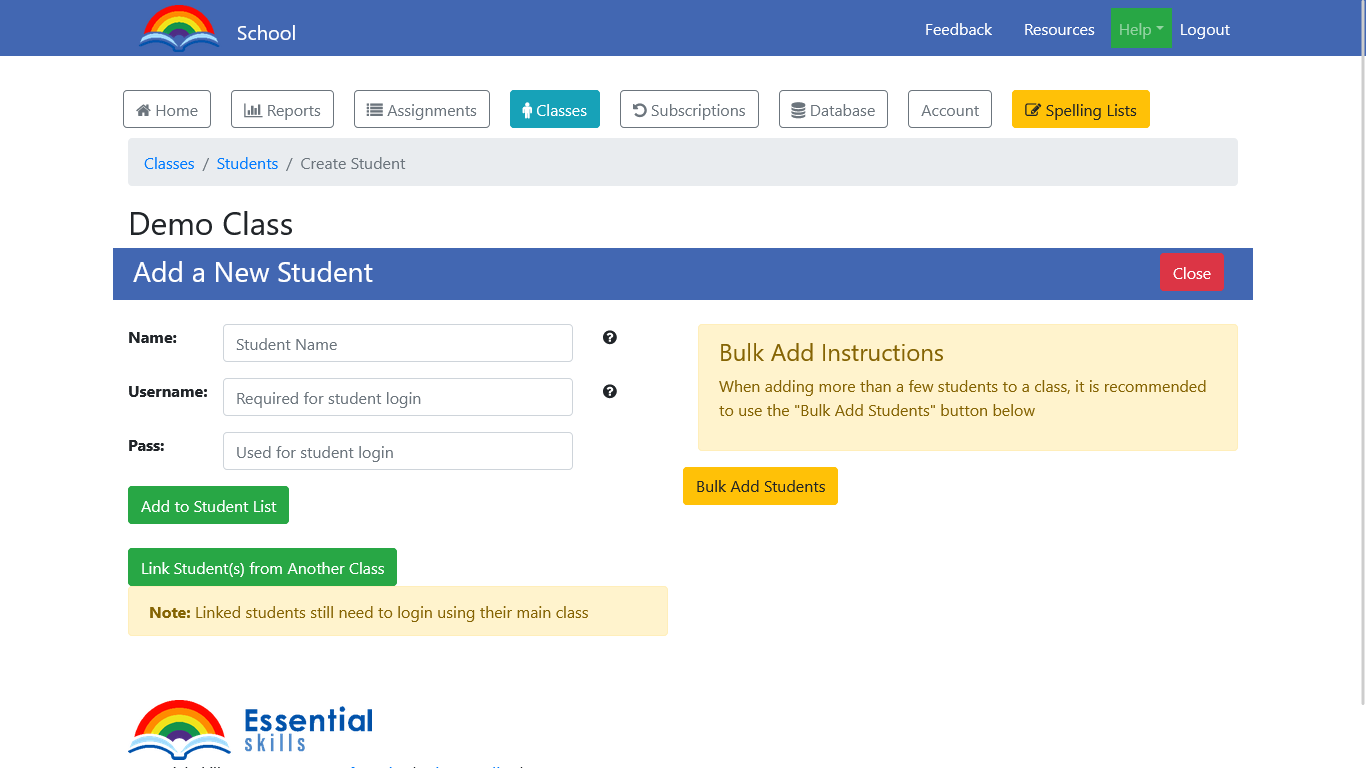Open the Account tab
This screenshot has height=768, width=1366.
coord(950,110)
